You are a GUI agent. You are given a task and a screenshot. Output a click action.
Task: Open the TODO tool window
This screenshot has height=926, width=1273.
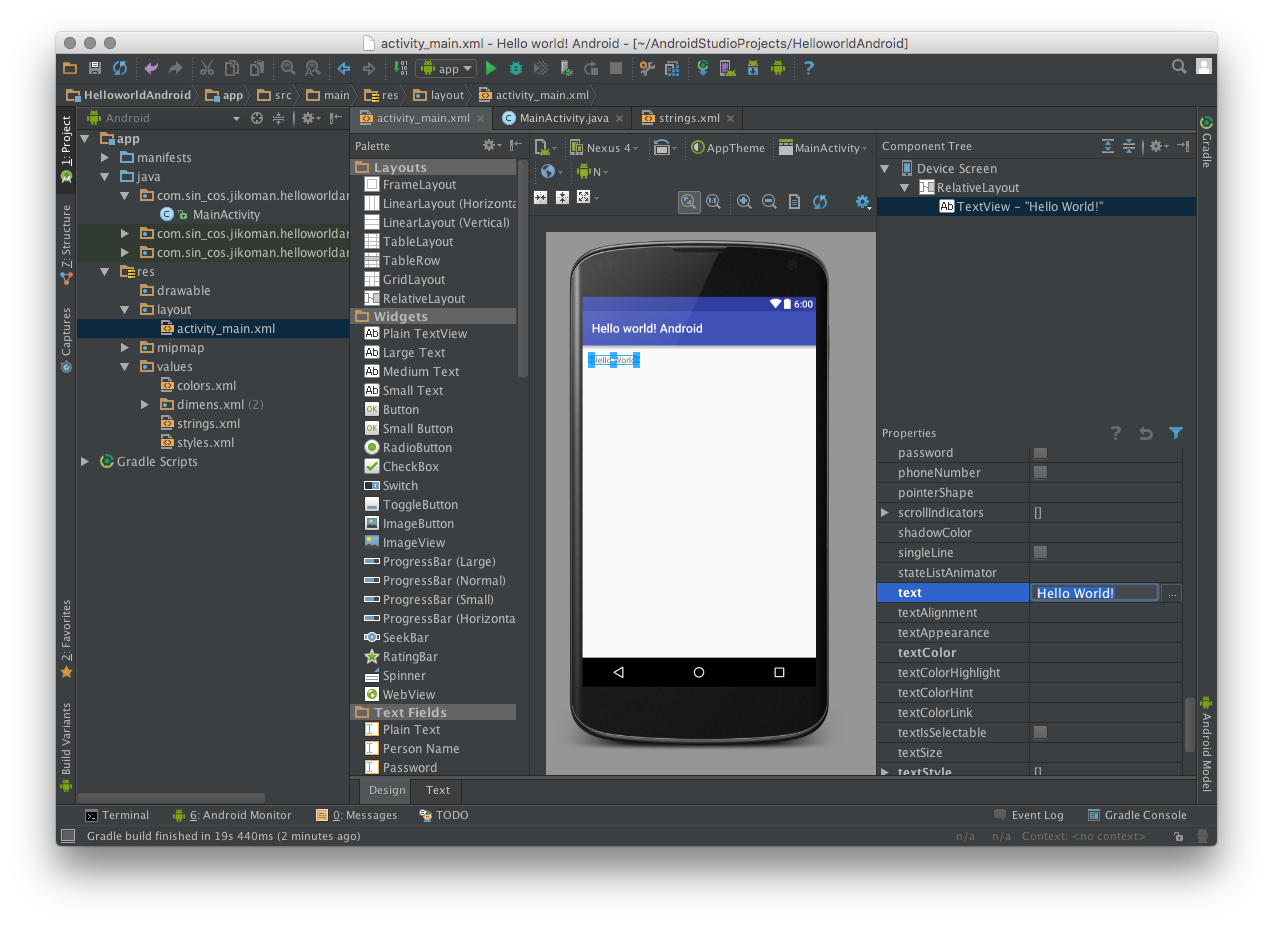(x=444, y=815)
